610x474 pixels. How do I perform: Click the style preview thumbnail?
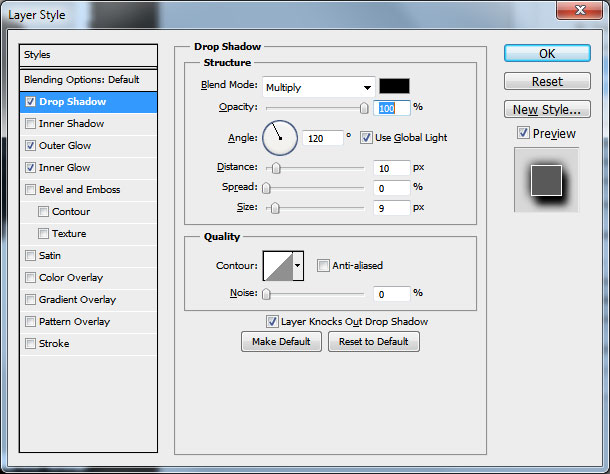[x=547, y=180]
